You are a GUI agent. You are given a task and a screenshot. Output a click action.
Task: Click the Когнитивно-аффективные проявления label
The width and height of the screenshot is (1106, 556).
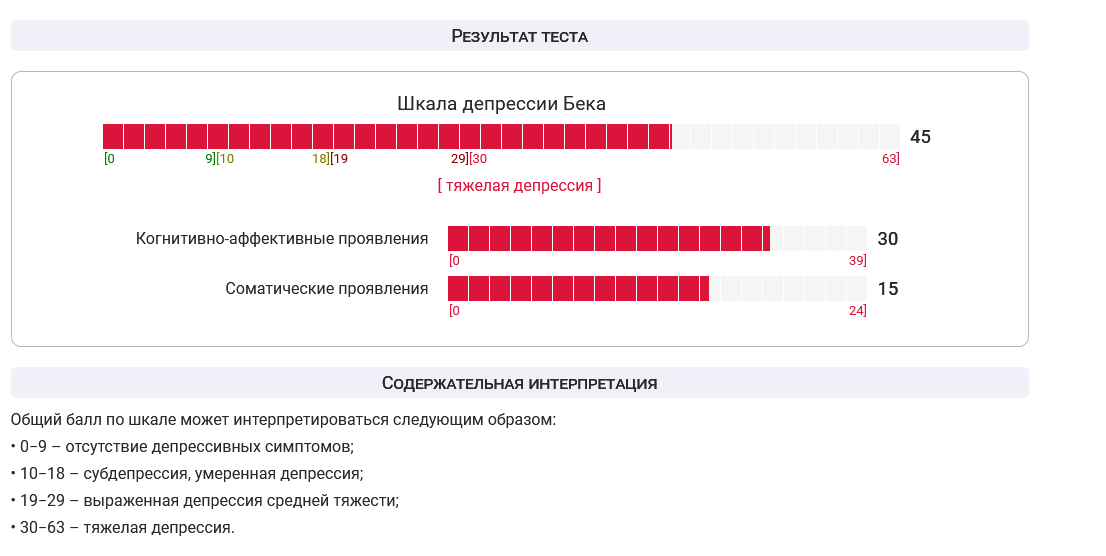click(x=281, y=238)
